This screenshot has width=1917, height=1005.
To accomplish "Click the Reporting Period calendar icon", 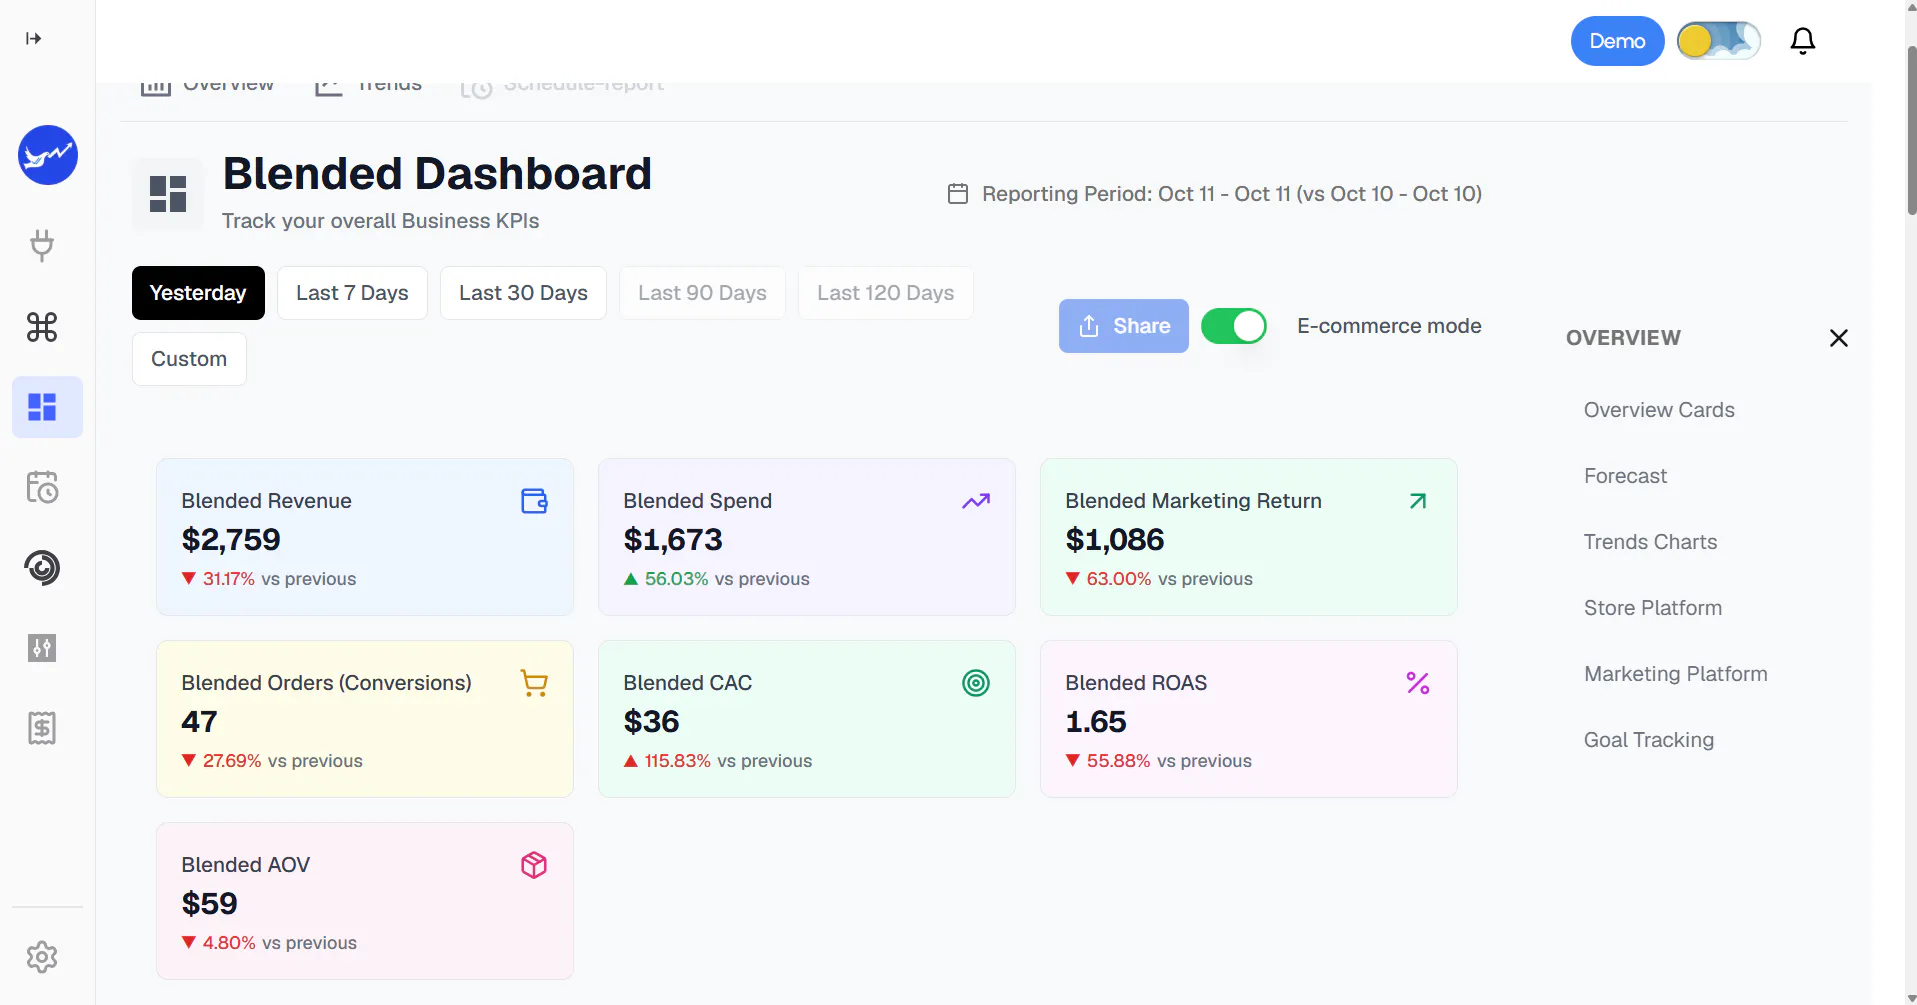I will (x=958, y=194).
